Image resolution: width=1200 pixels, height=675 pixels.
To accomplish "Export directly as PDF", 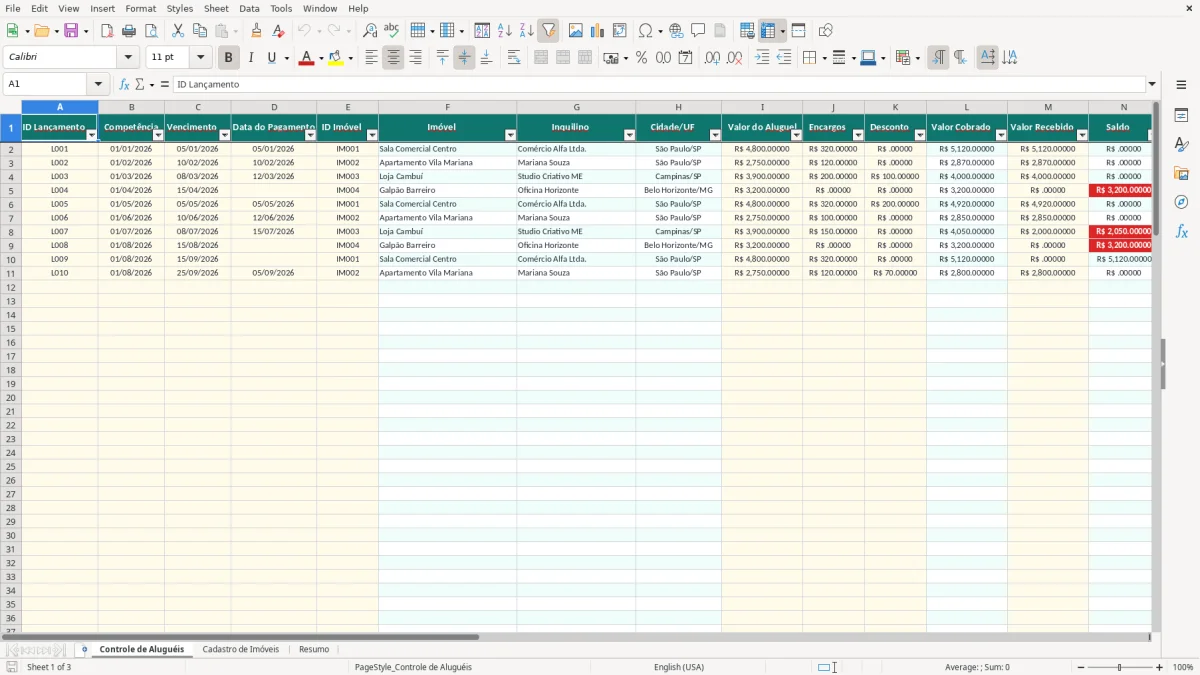I will (x=107, y=31).
